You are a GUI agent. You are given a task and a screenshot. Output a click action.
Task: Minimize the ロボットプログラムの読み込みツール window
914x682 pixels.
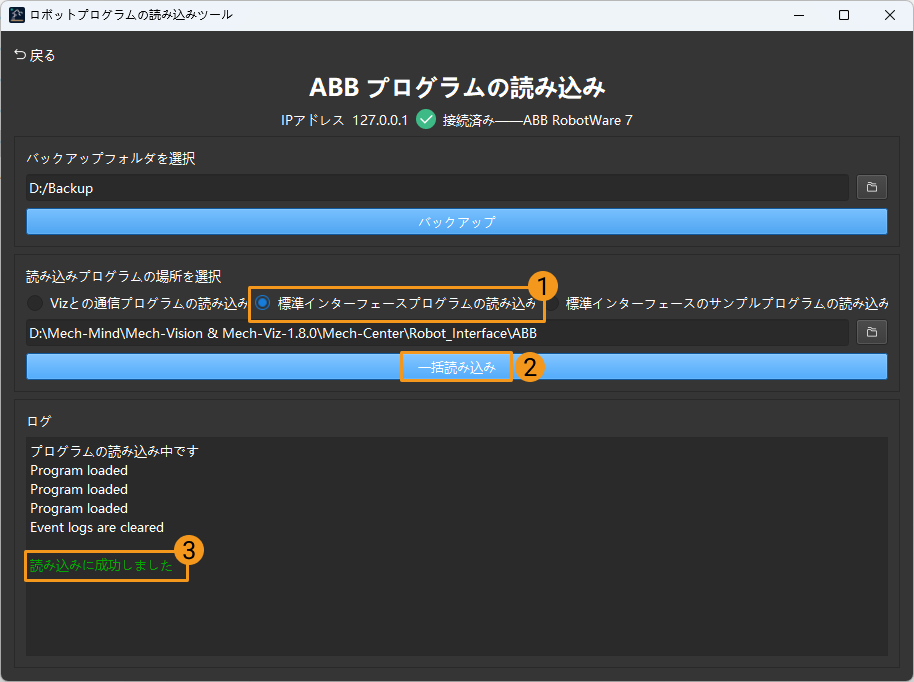click(x=799, y=15)
